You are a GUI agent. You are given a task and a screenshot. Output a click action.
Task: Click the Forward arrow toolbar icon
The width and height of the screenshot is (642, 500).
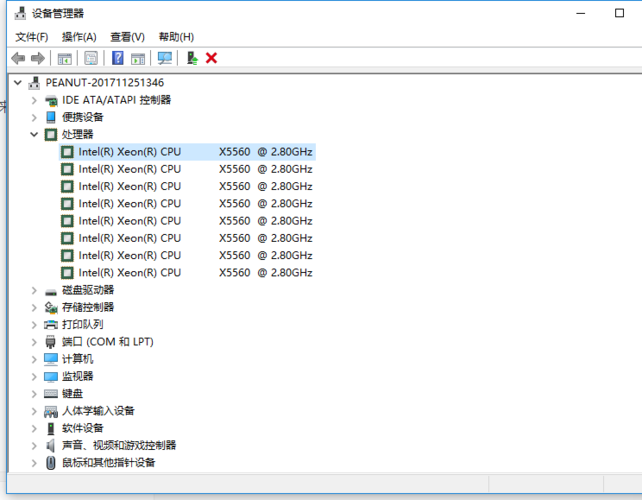[38, 58]
